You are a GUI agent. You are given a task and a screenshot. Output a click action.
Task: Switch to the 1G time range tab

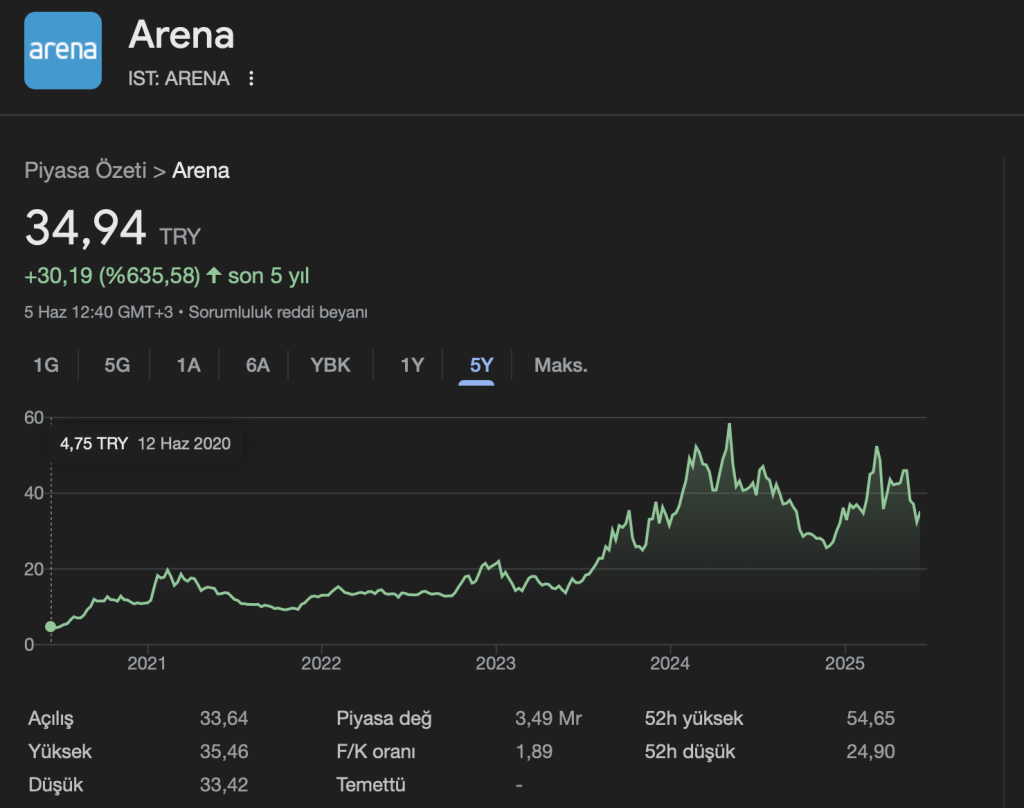click(46, 365)
